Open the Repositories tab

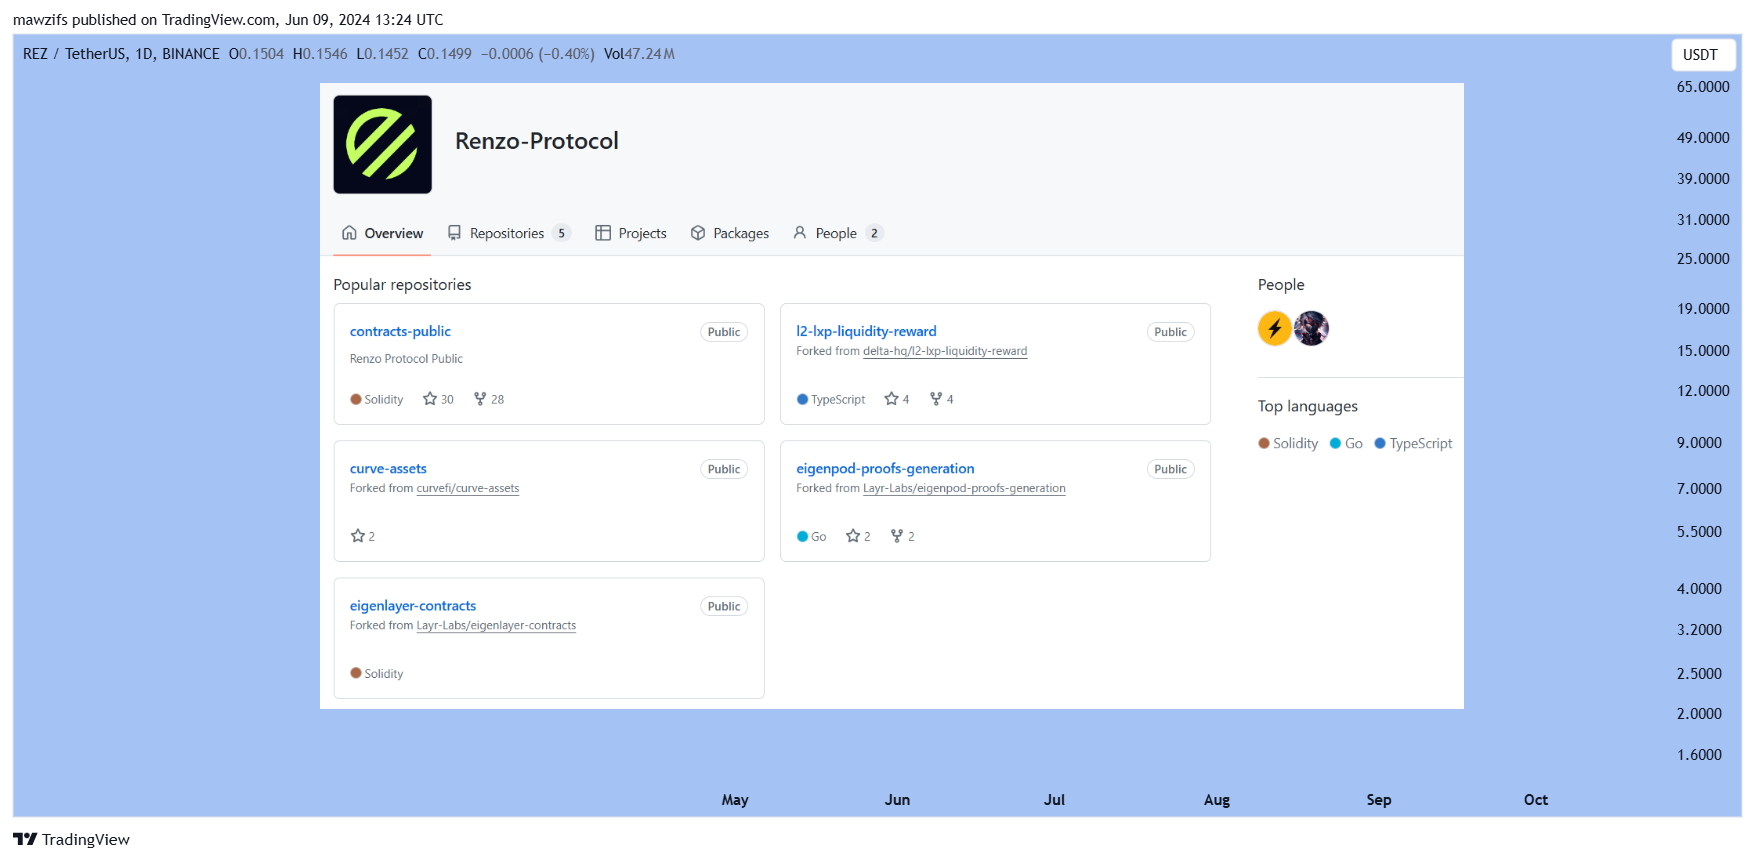tap(509, 233)
